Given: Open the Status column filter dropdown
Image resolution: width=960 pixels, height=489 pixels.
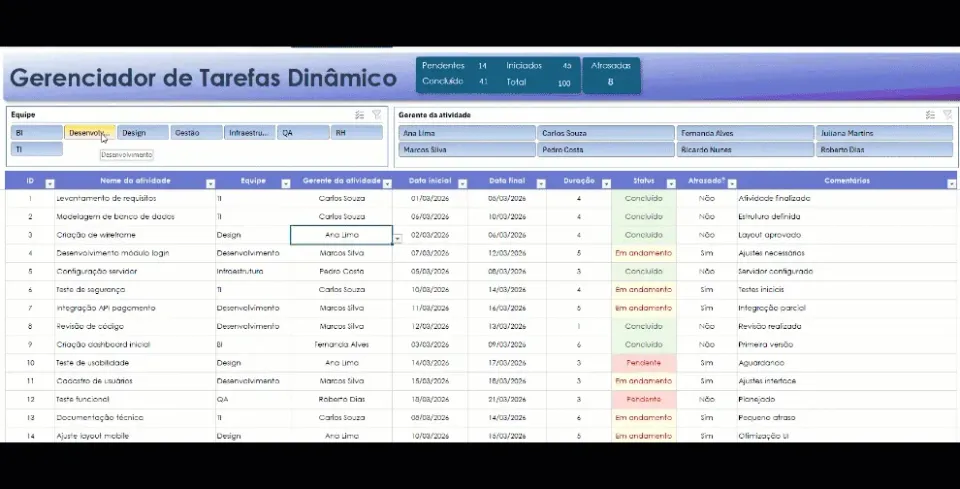Looking at the screenshot, I should tap(671, 184).
